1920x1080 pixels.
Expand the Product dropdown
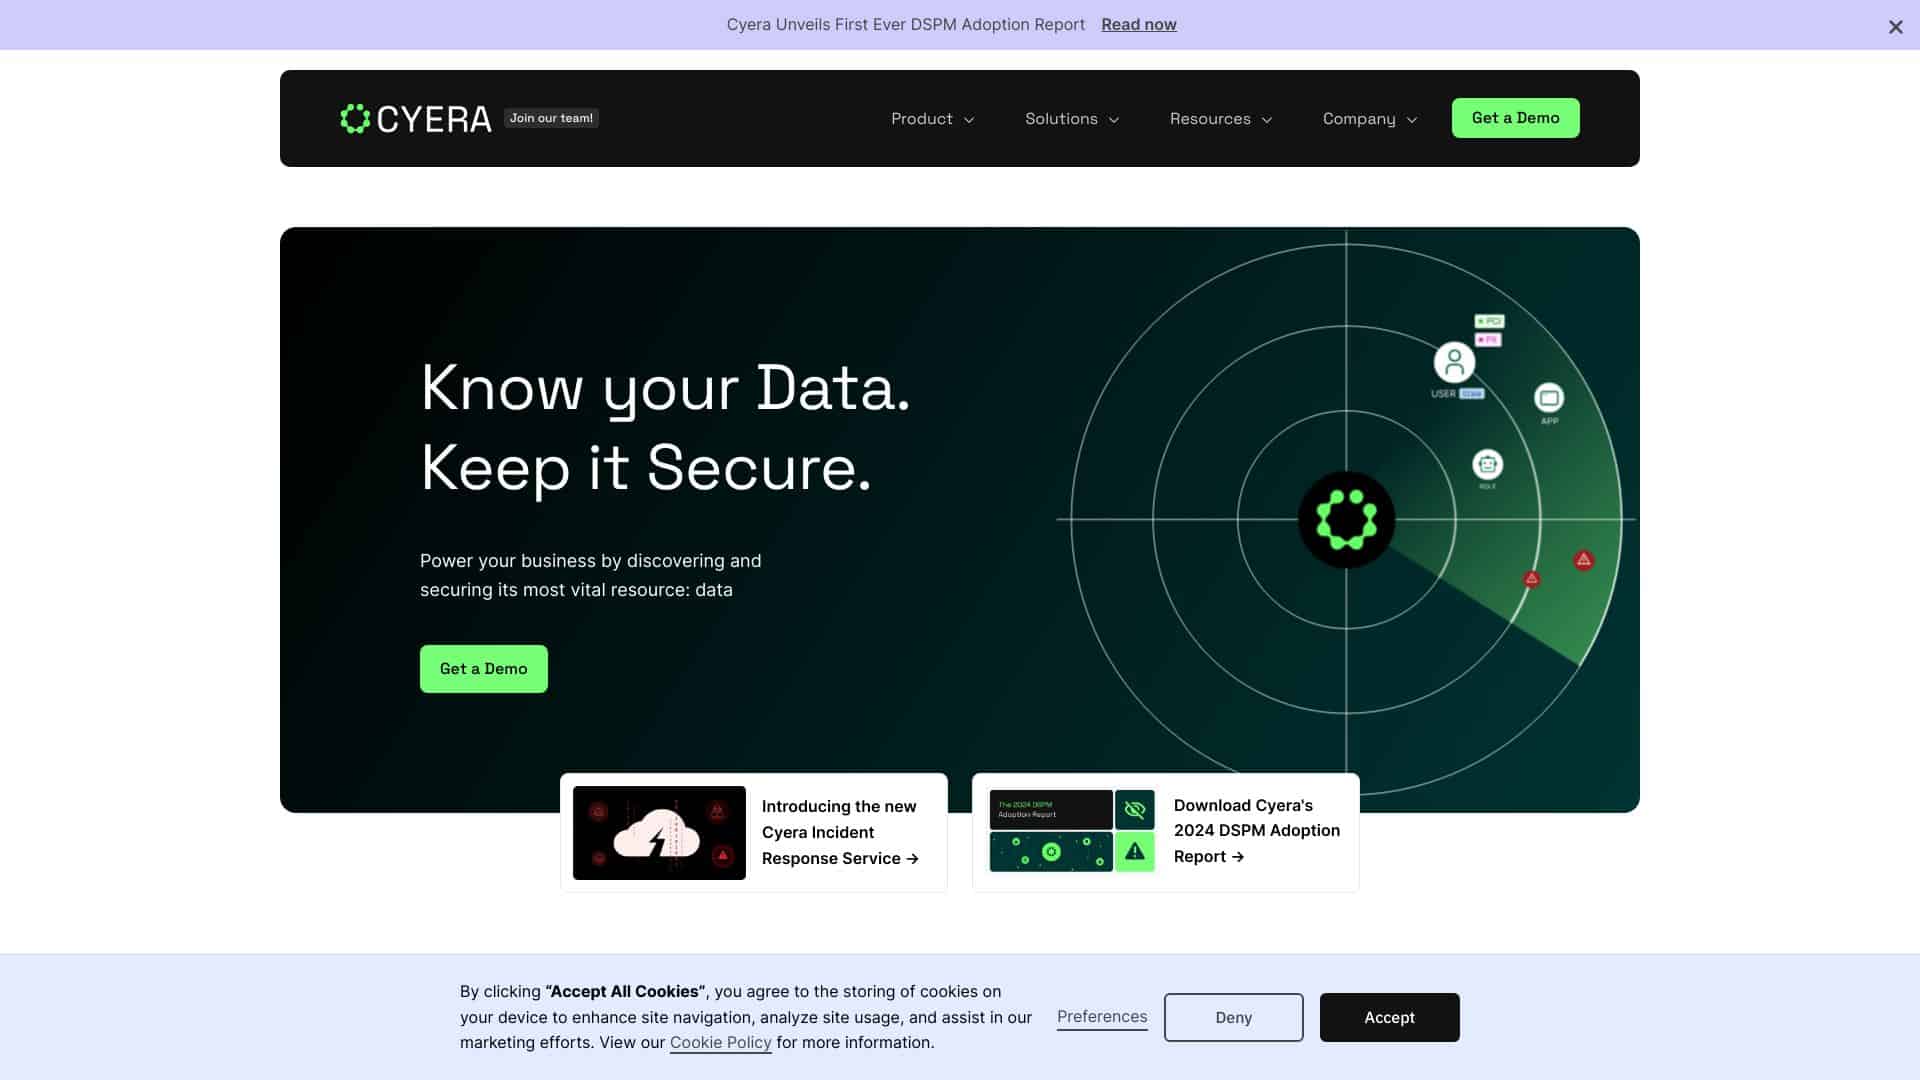(x=931, y=118)
